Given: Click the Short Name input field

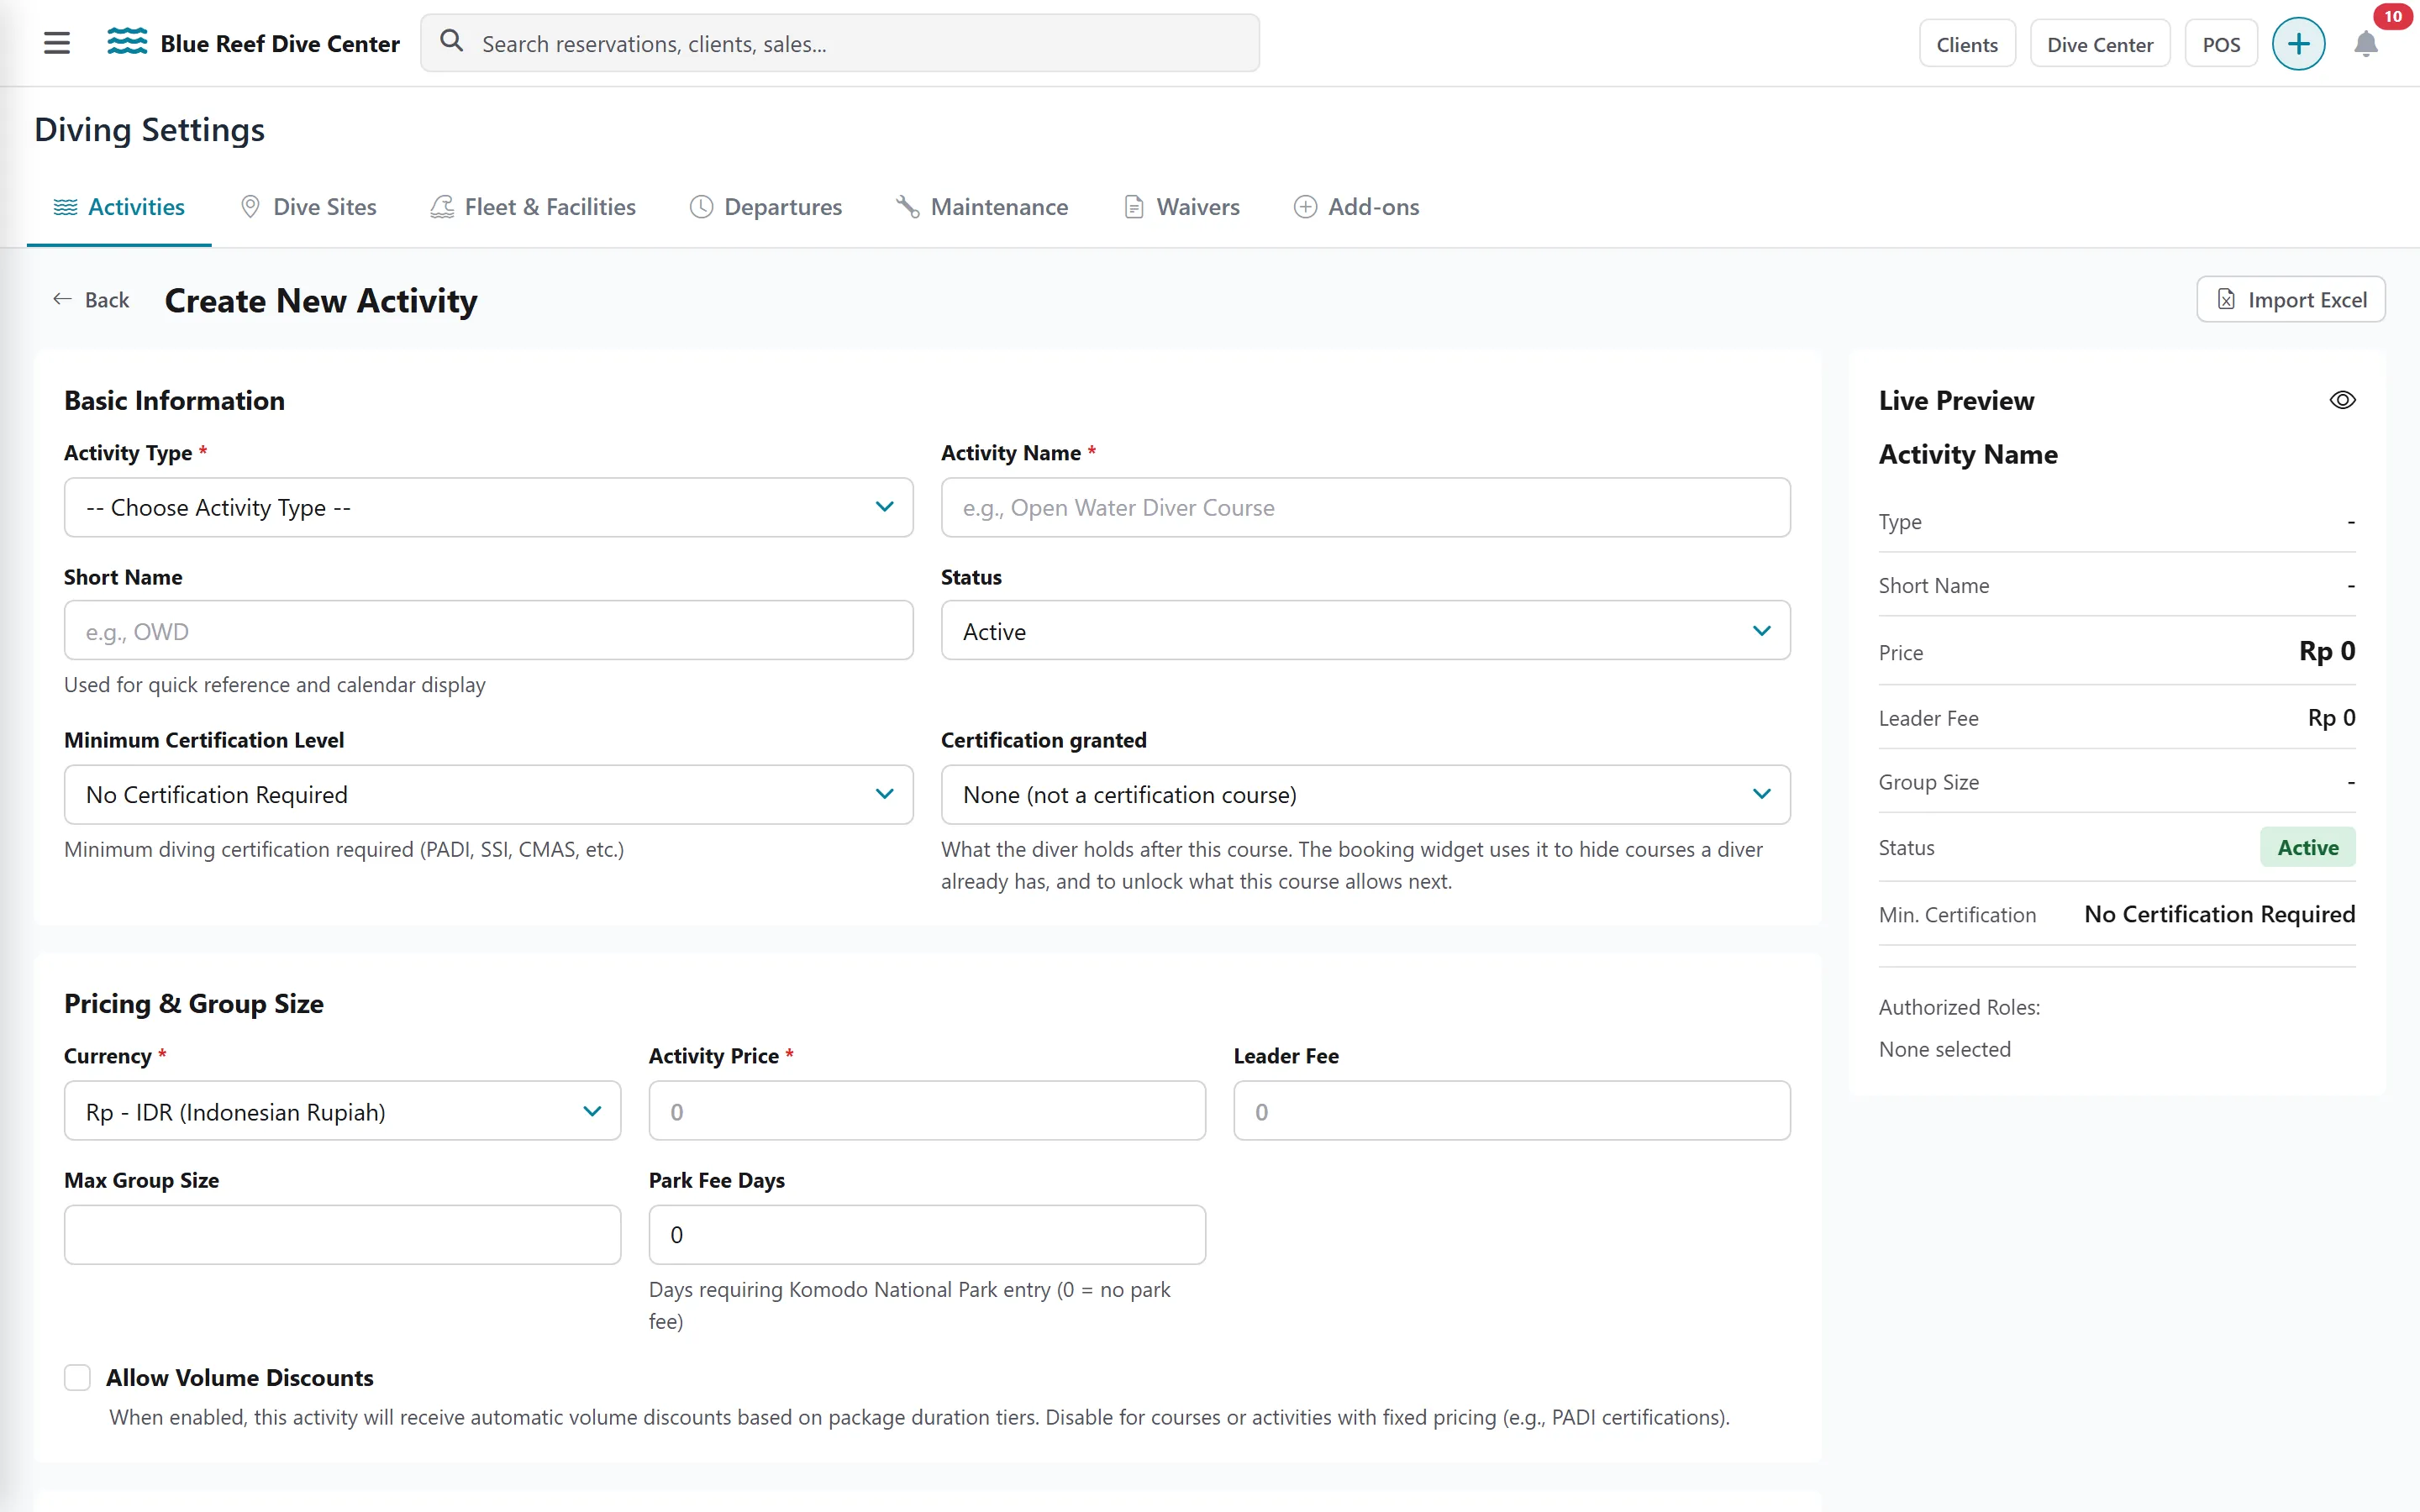Looking at the screenshot, I should 488,631.
